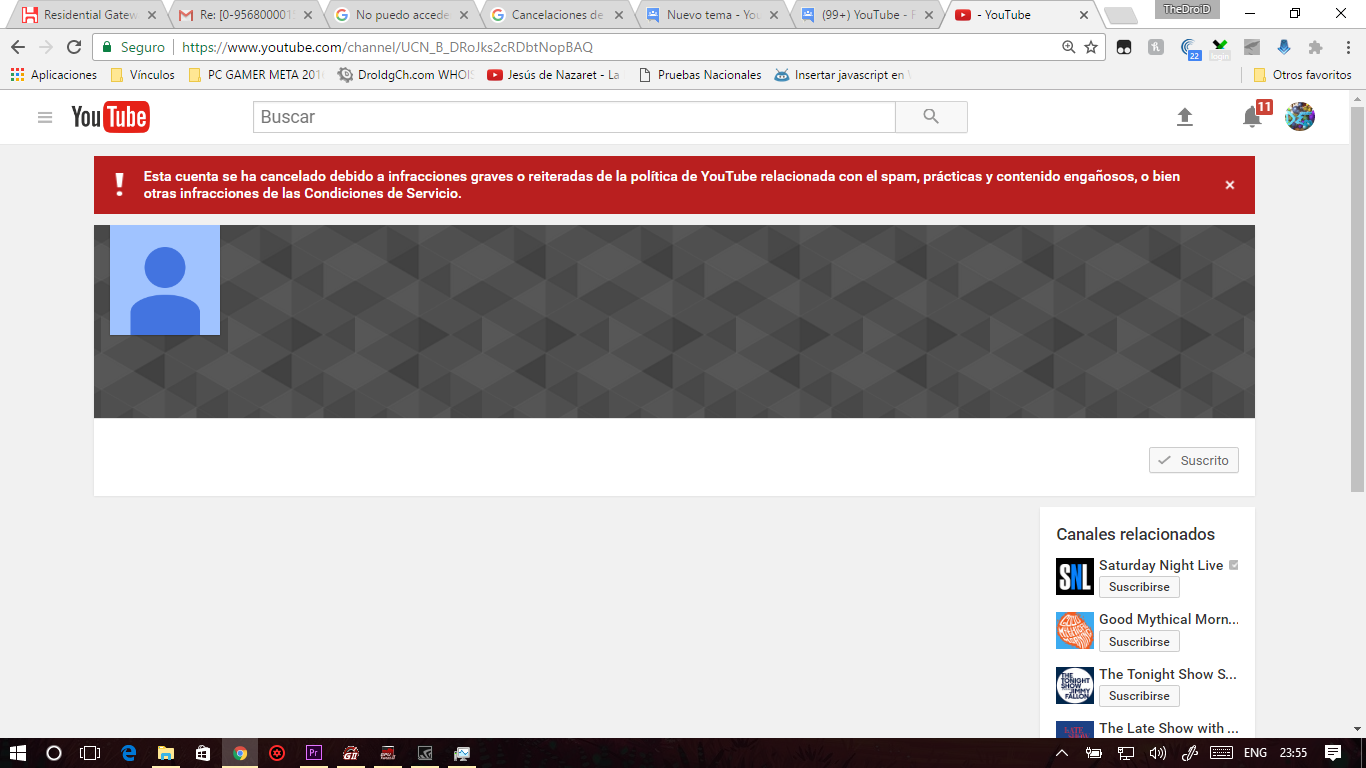Open the Insertar javascript bookmark
Viewport: 1366px width, 768px height.
pos(841,75)
